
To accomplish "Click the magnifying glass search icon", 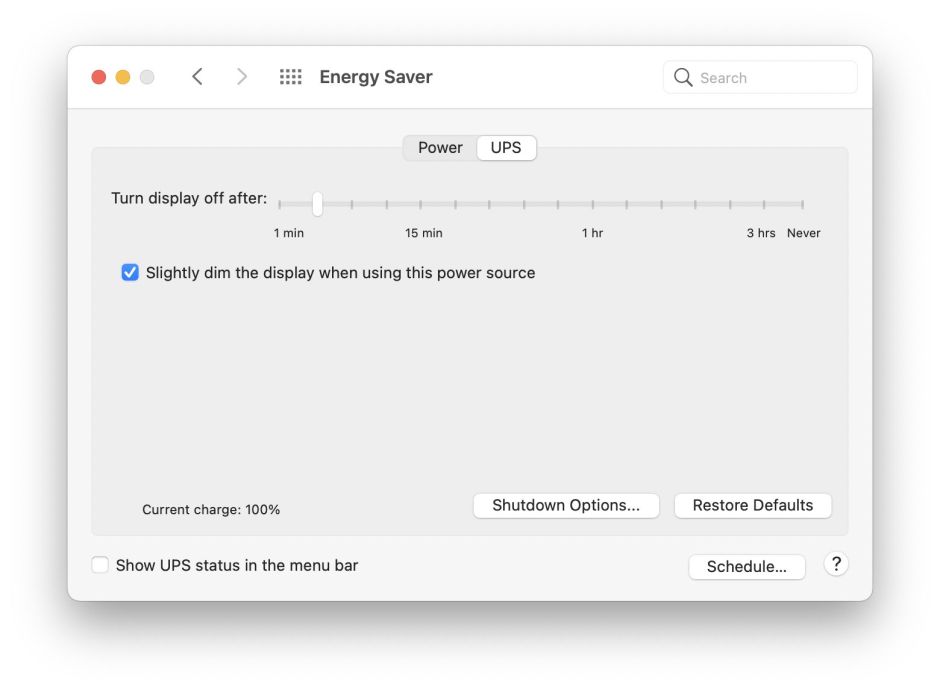I will (683, 78).
